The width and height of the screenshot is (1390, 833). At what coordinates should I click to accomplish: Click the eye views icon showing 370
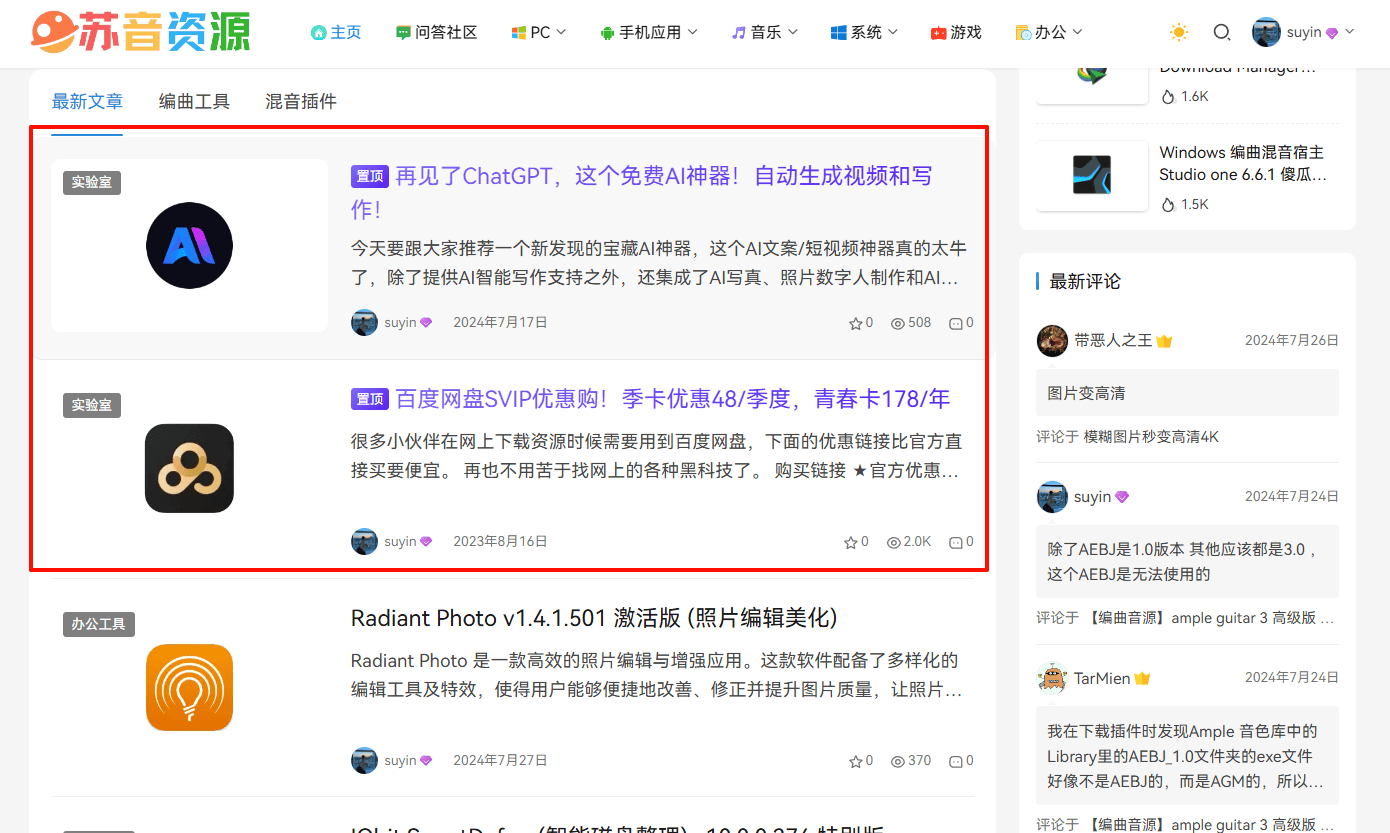pos(898,761)
